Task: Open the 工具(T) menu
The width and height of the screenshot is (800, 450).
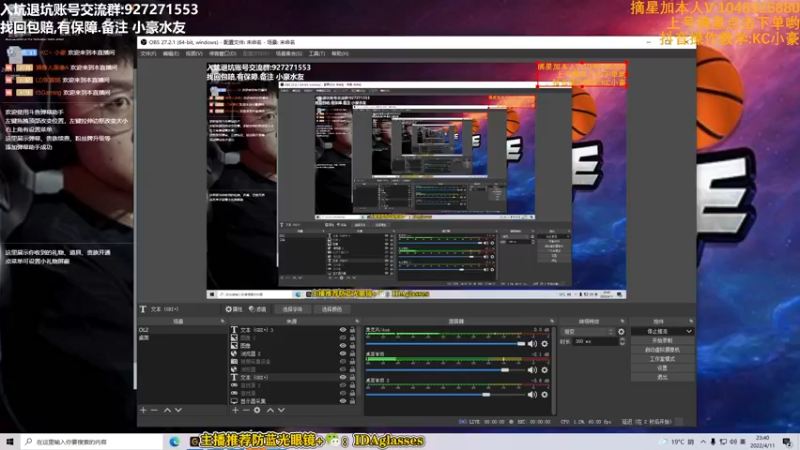Action: pyautogui.click(x=317, y=54)
